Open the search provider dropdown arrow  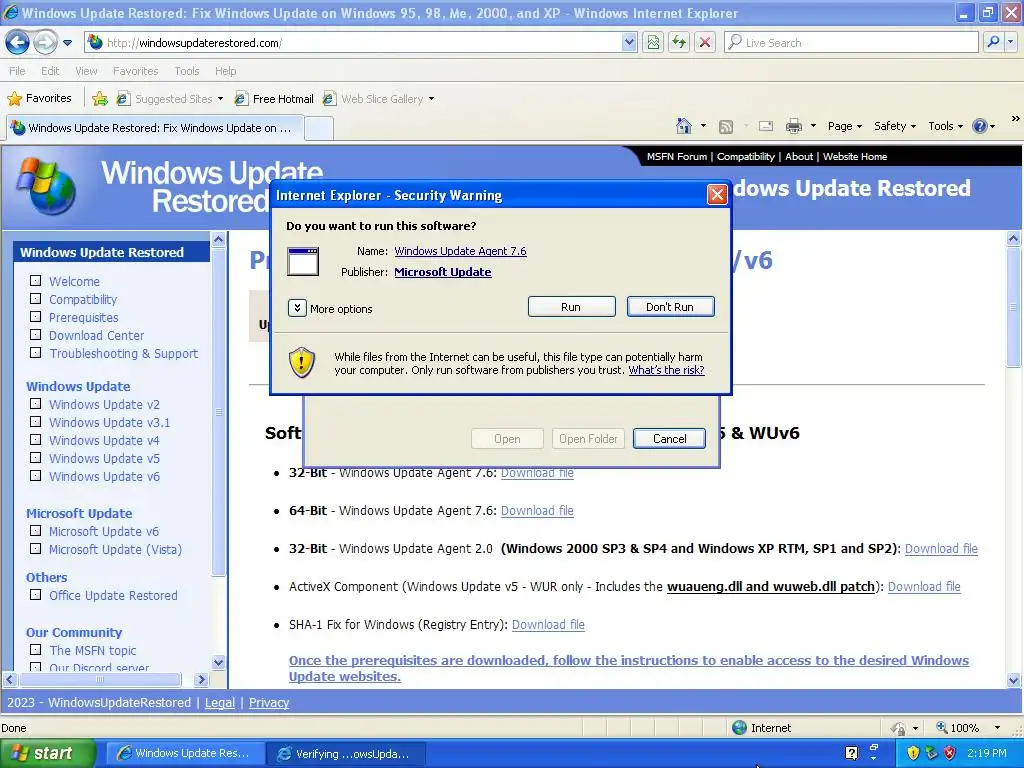[x=1011, y=43]
